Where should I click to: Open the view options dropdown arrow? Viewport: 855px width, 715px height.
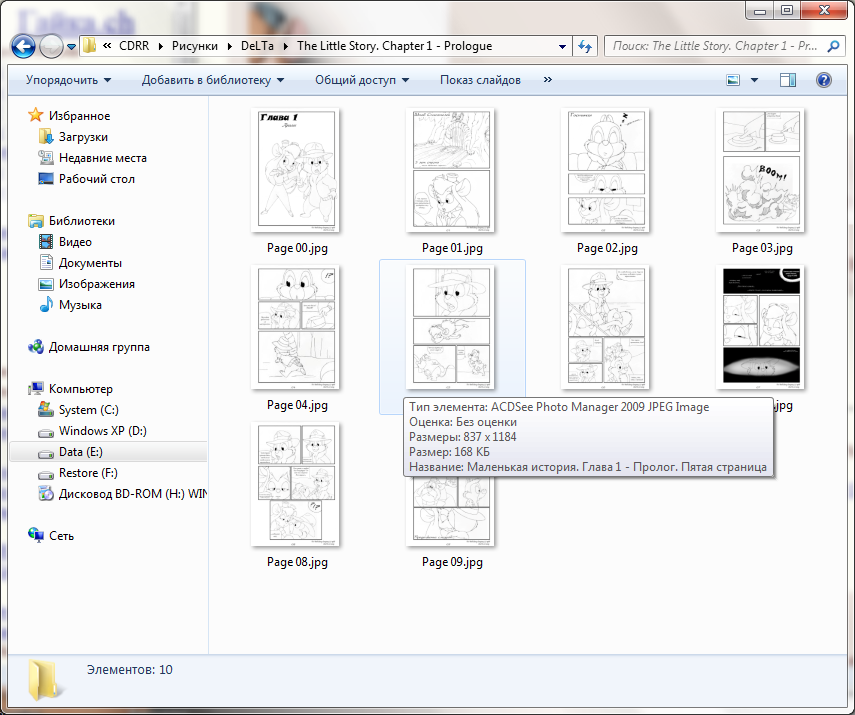[x=755, y=80]
